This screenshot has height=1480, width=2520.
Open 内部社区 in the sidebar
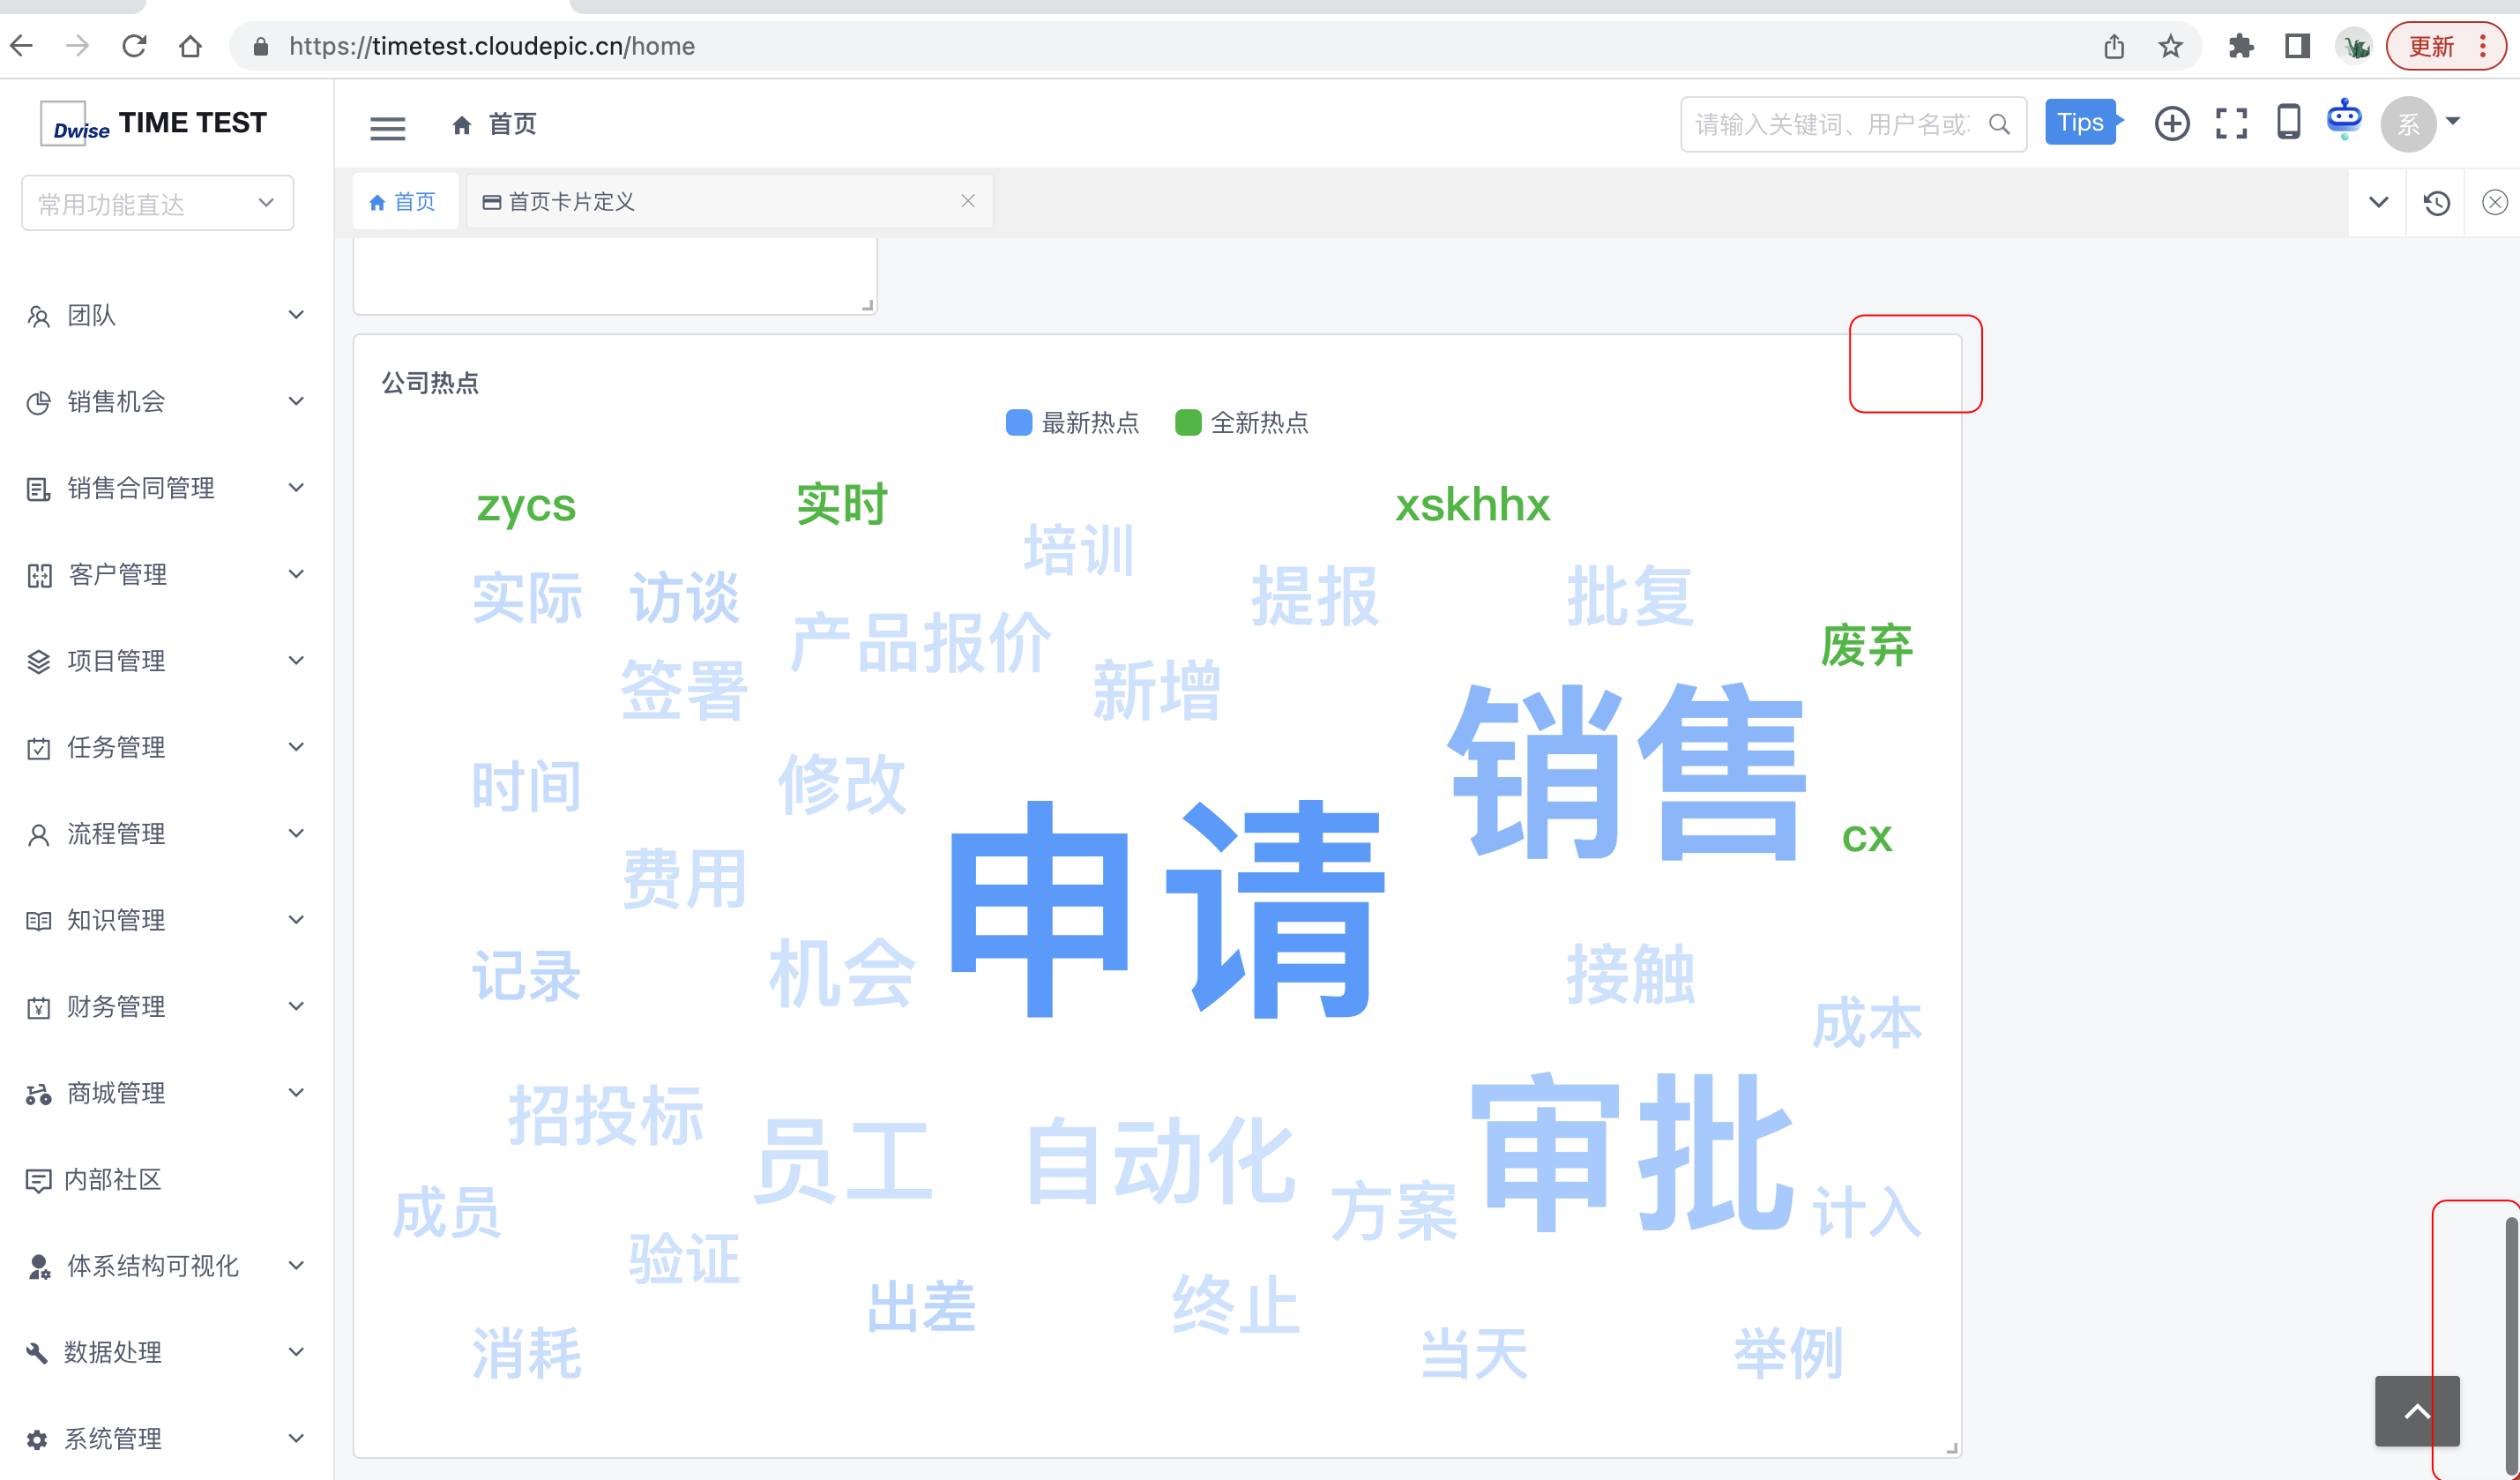tap(112, 1180)
